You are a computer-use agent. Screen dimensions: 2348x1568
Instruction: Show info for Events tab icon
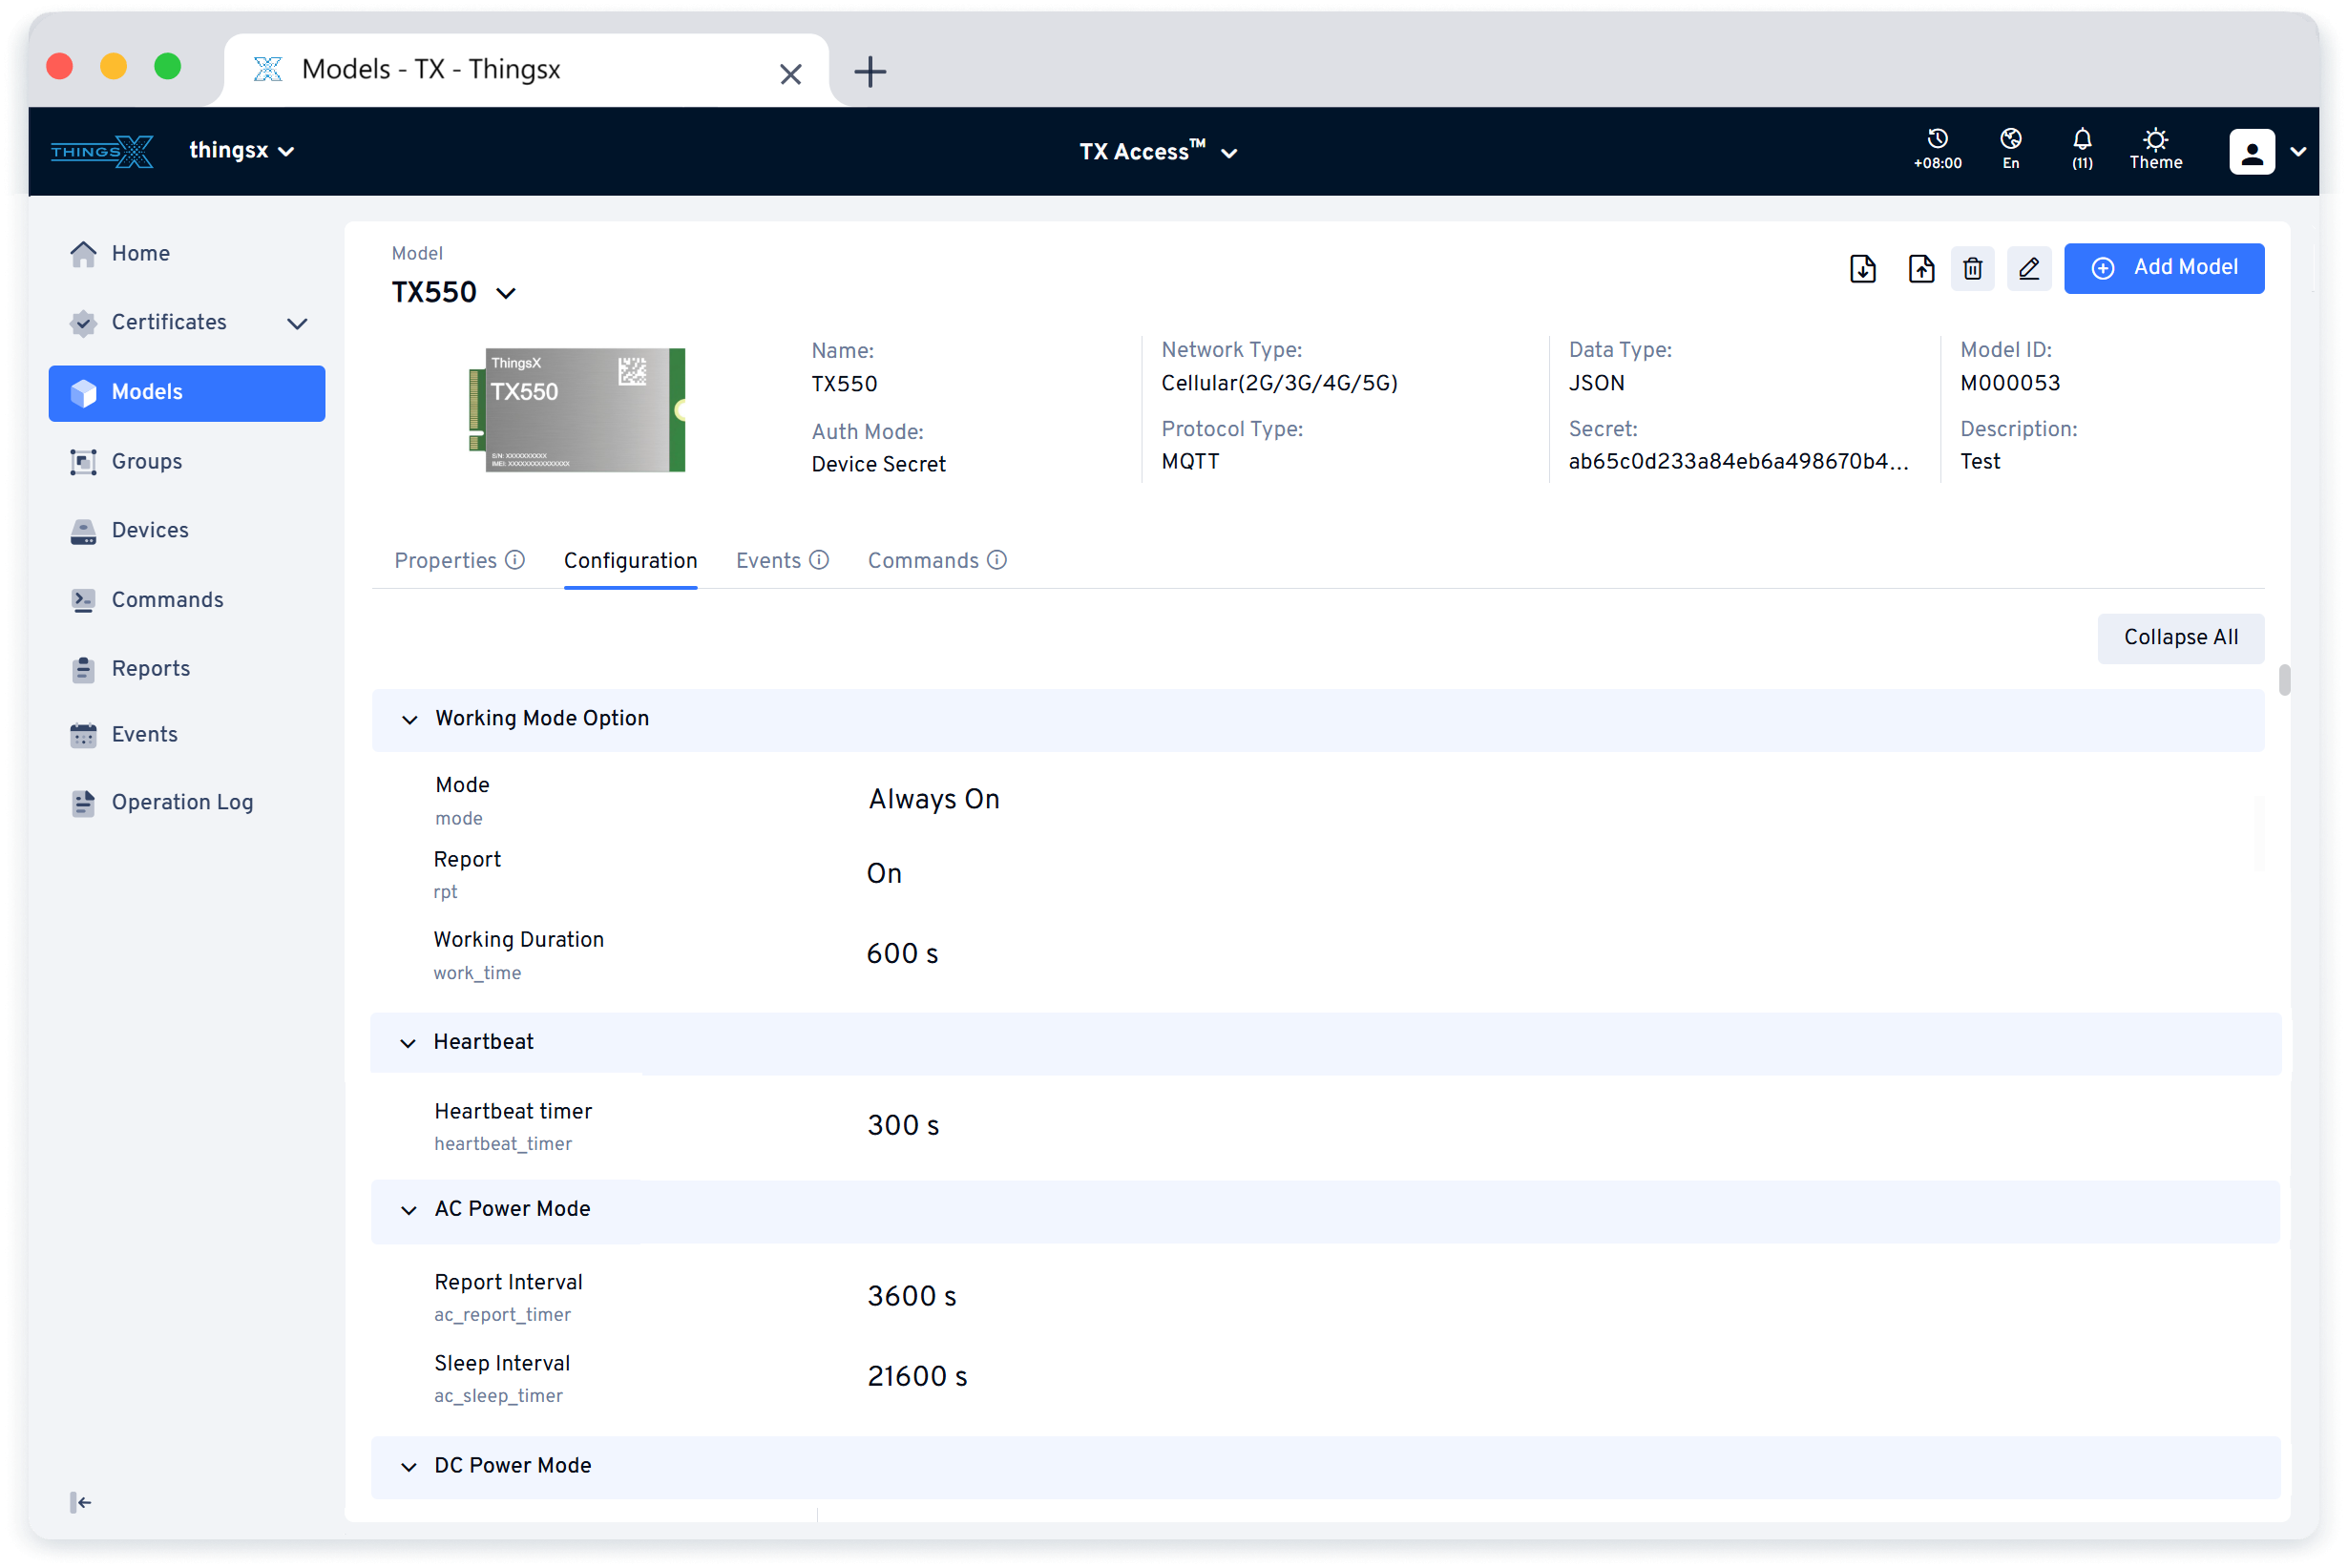tap(819, 560)
